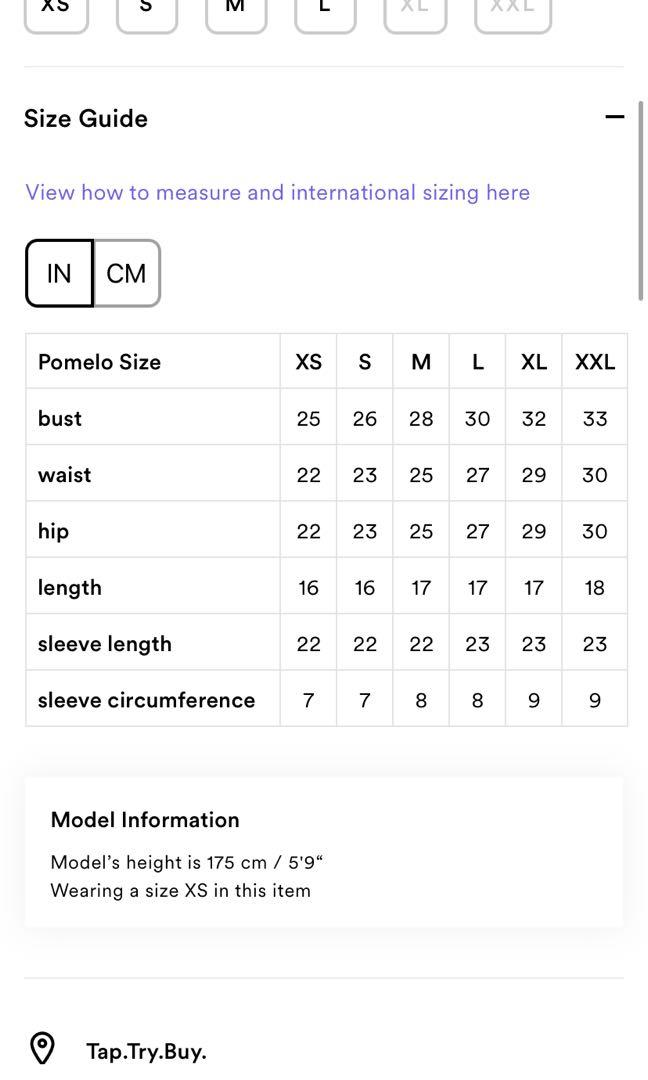Select size XS button
This screenshot has height=1080, width=648.
point(56,12)
